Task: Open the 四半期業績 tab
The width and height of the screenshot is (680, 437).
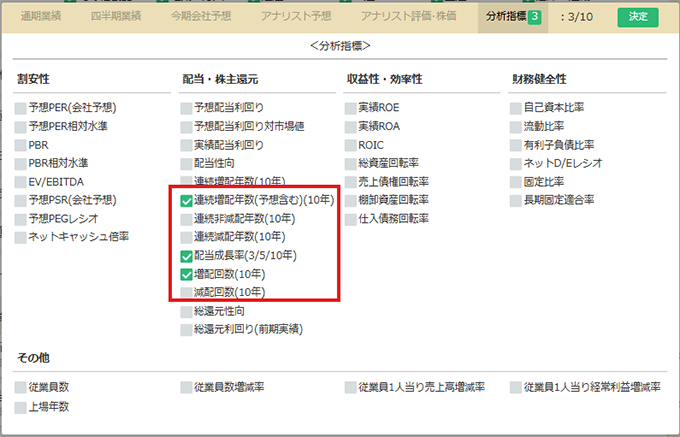Action: [x=116, y=16]
